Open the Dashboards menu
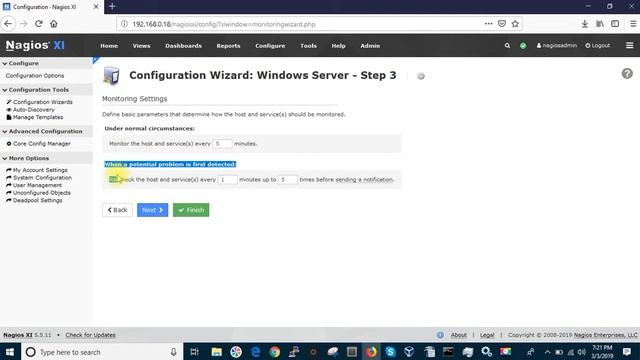 click(183, 46)
